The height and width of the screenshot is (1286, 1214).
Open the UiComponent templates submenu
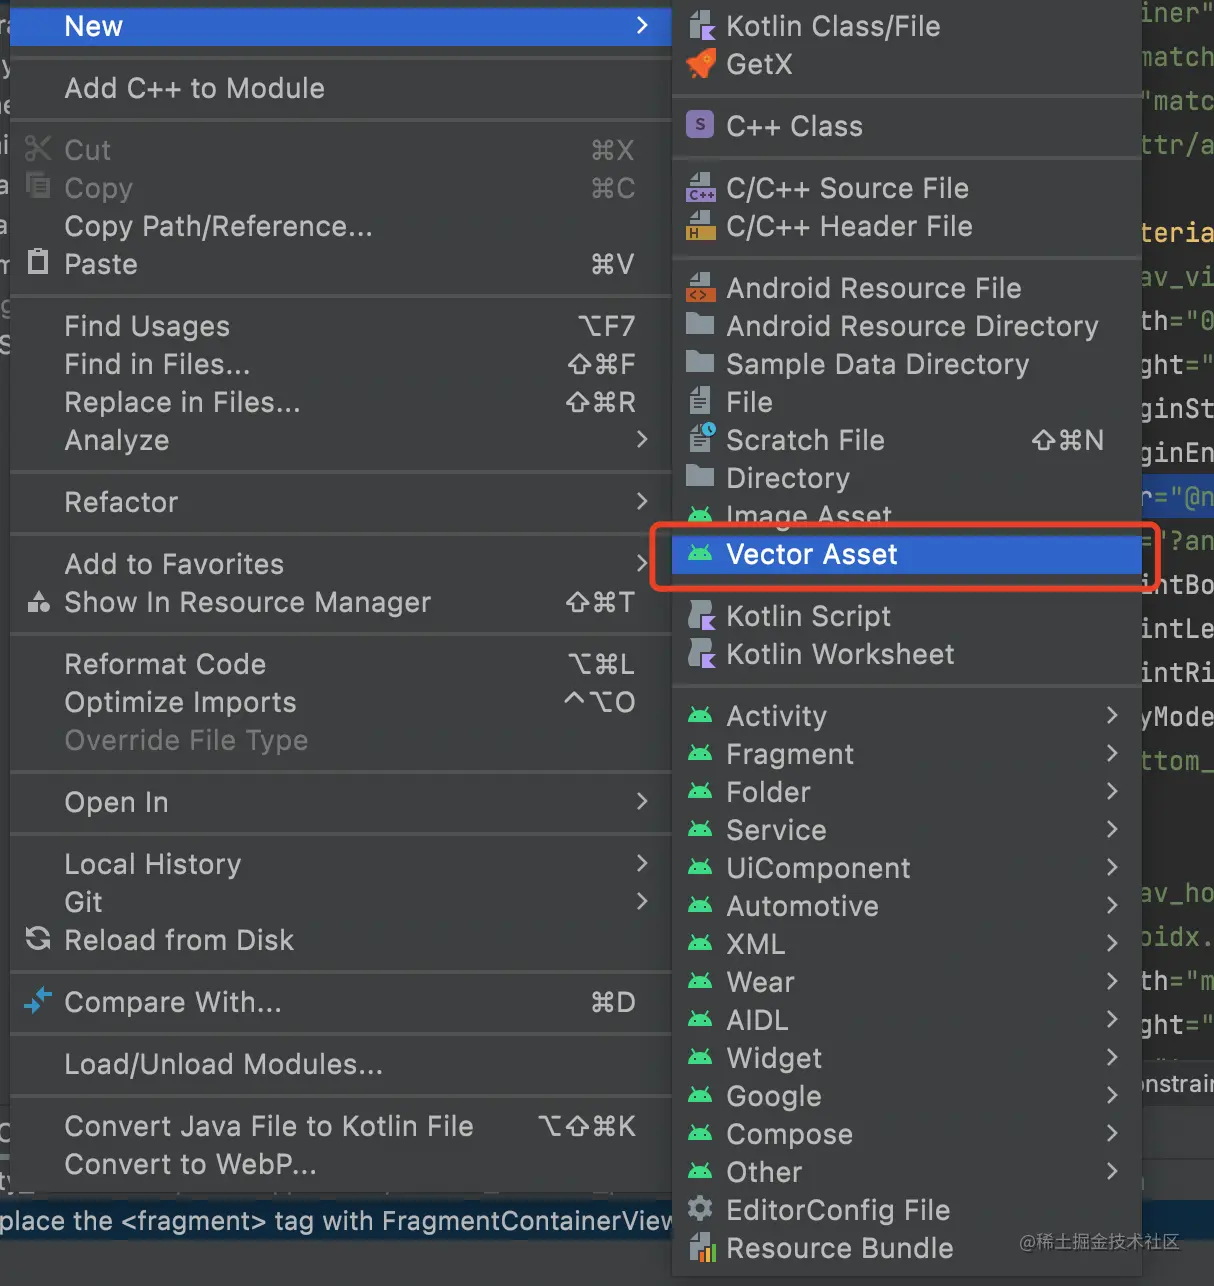click(907, 868)
